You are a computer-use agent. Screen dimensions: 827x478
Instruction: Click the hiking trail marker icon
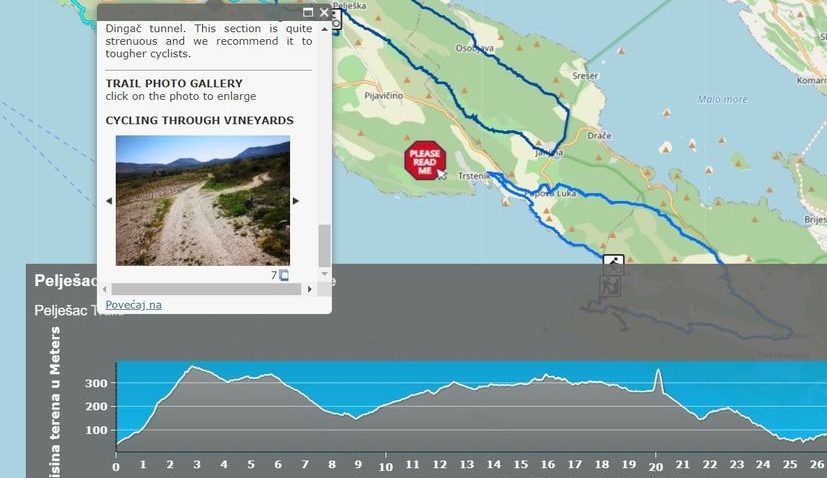click(609, 287)
